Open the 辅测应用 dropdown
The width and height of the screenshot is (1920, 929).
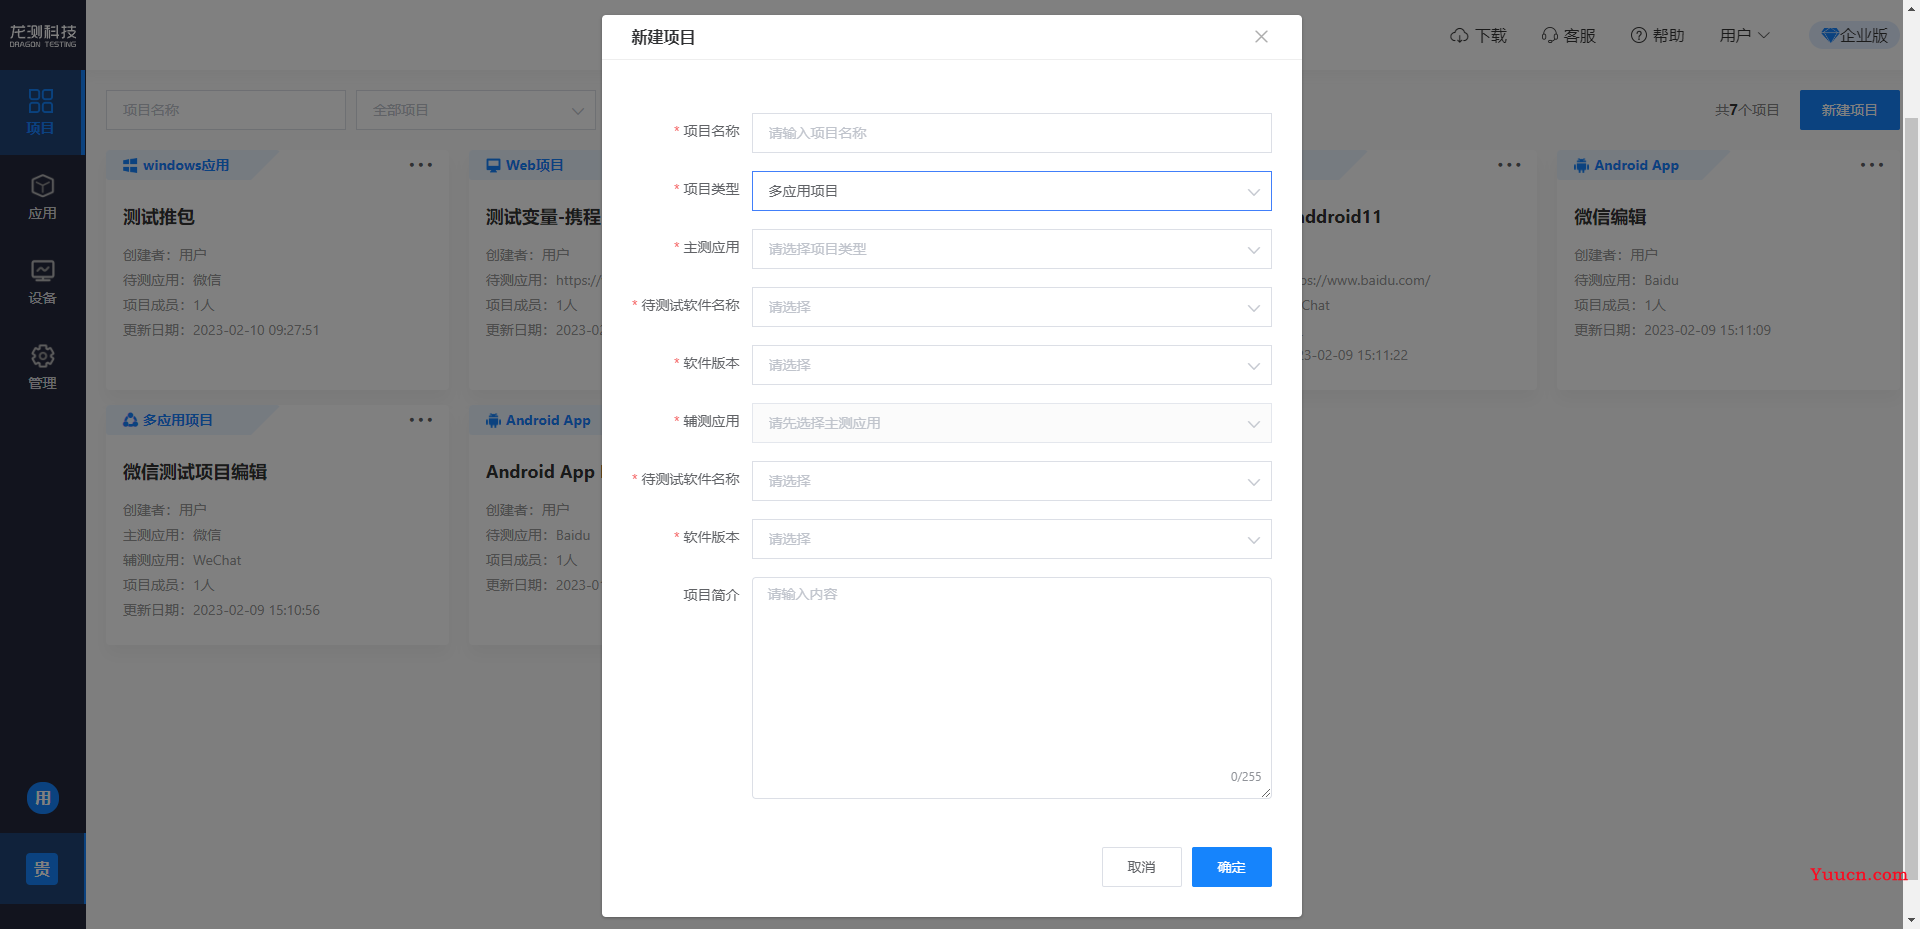[x=1011, y=423]
